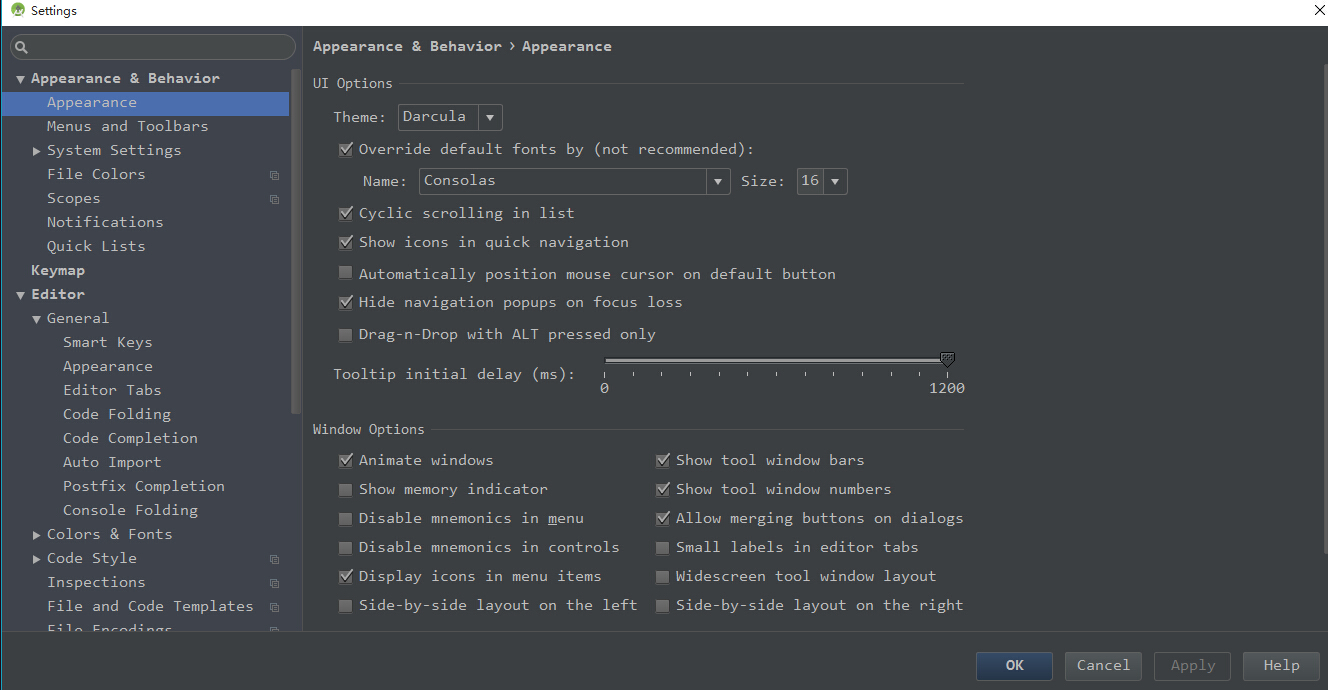The image size is (1328, 690).
Task: Uncheck Cyclic scrolling in list
Action: 345,213
